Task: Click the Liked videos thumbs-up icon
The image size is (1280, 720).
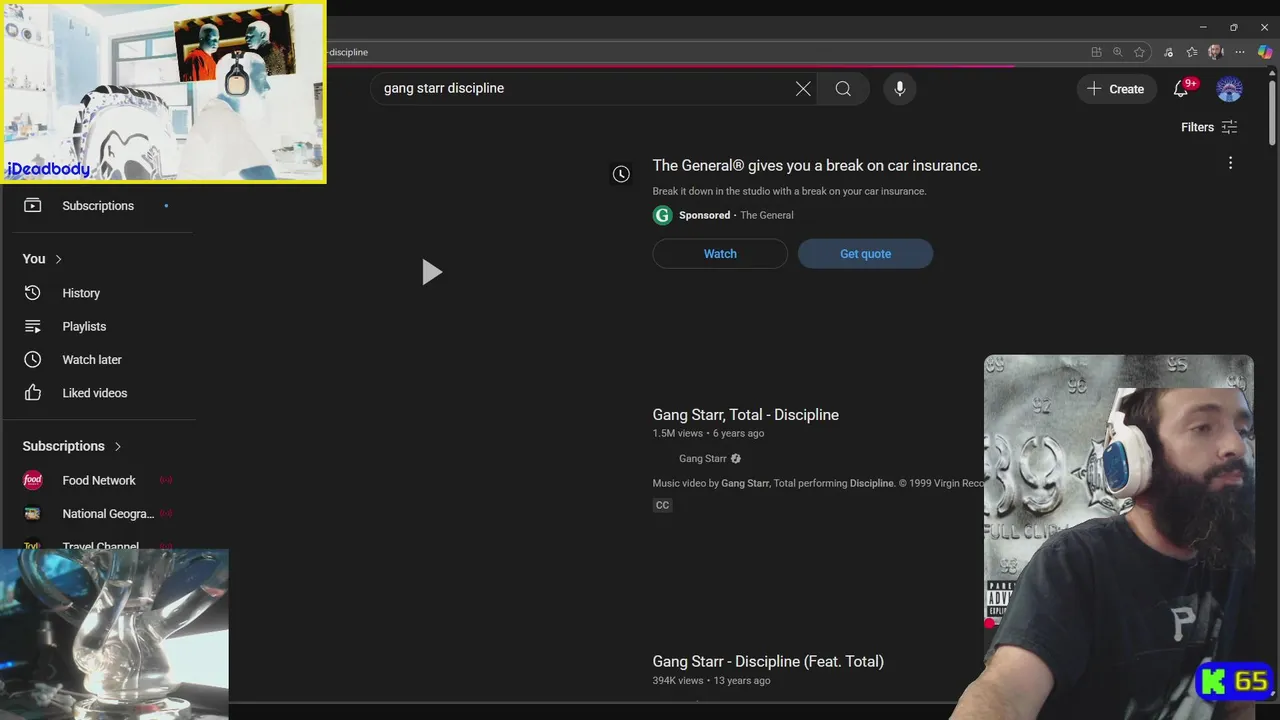Action: (33, 393)
